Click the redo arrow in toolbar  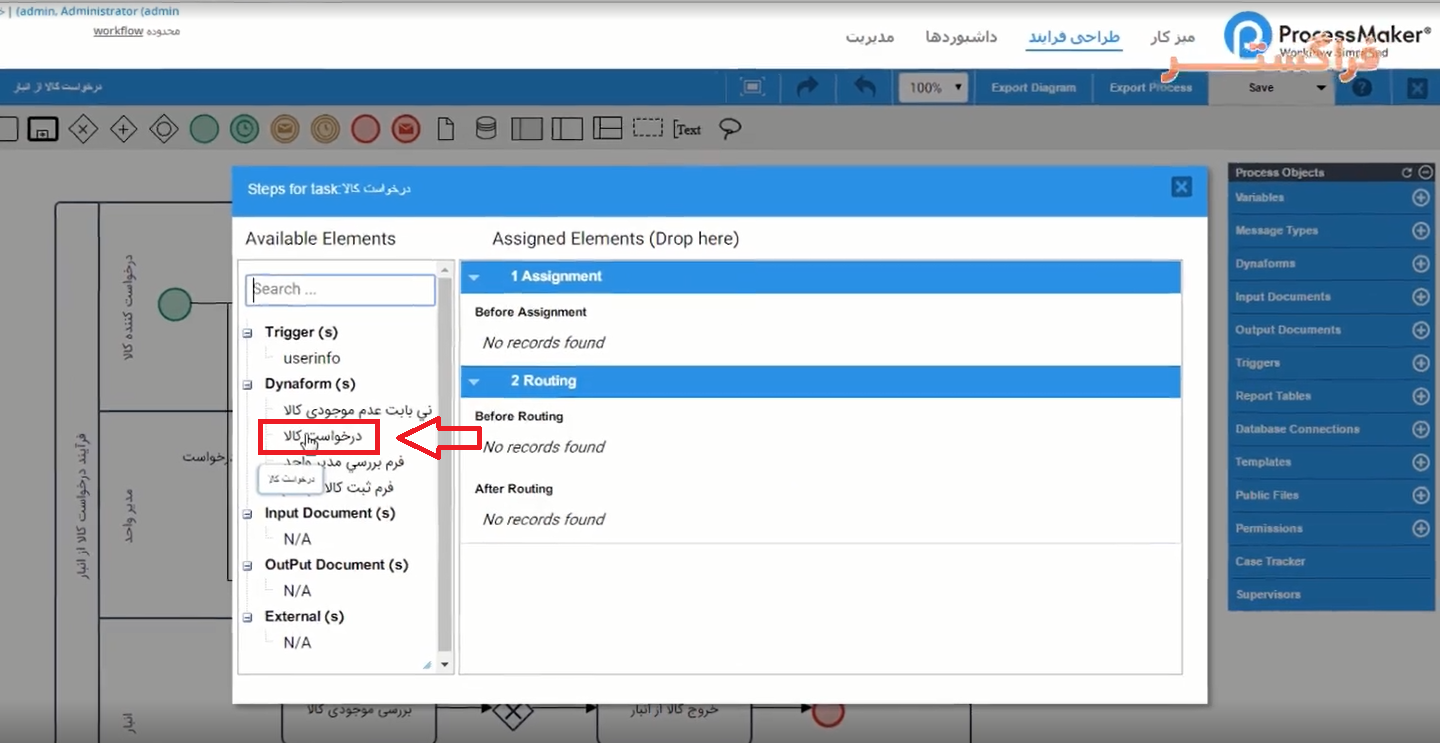point(807,88)
